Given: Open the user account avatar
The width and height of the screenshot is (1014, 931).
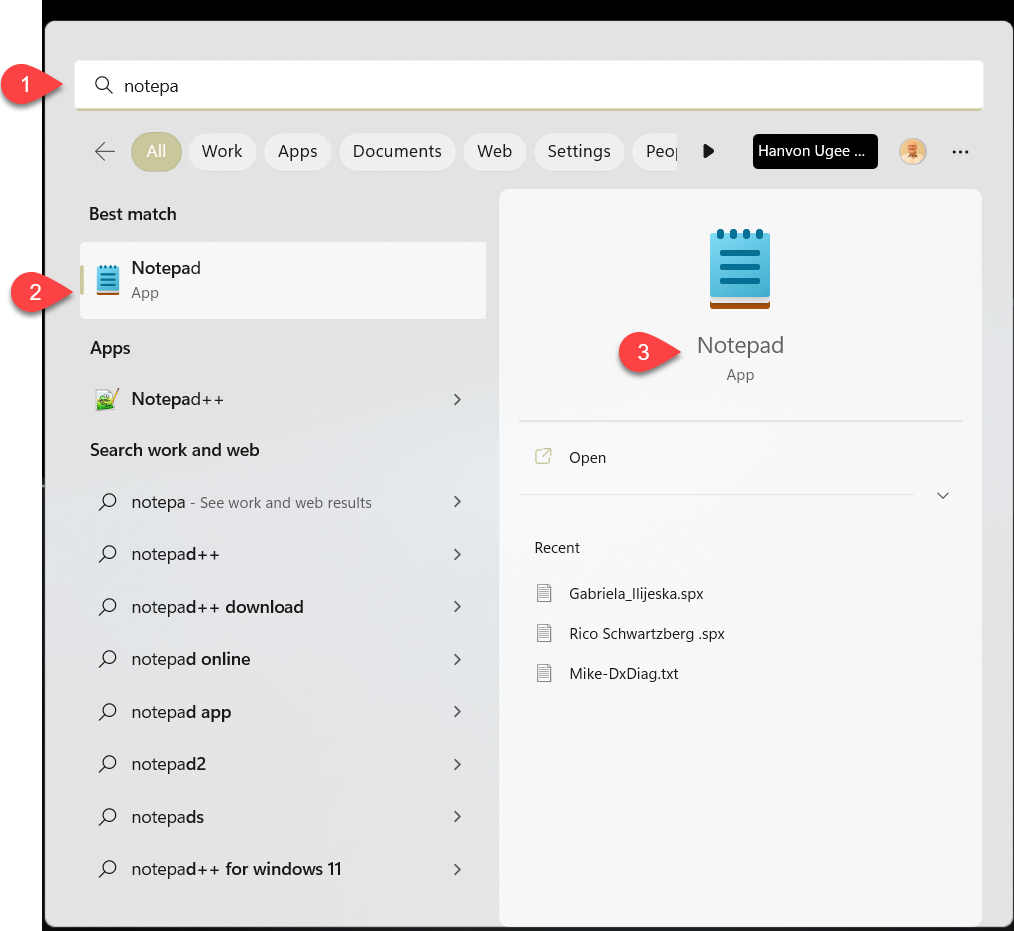Looking at the screenshot, I should tap(912, 151).
